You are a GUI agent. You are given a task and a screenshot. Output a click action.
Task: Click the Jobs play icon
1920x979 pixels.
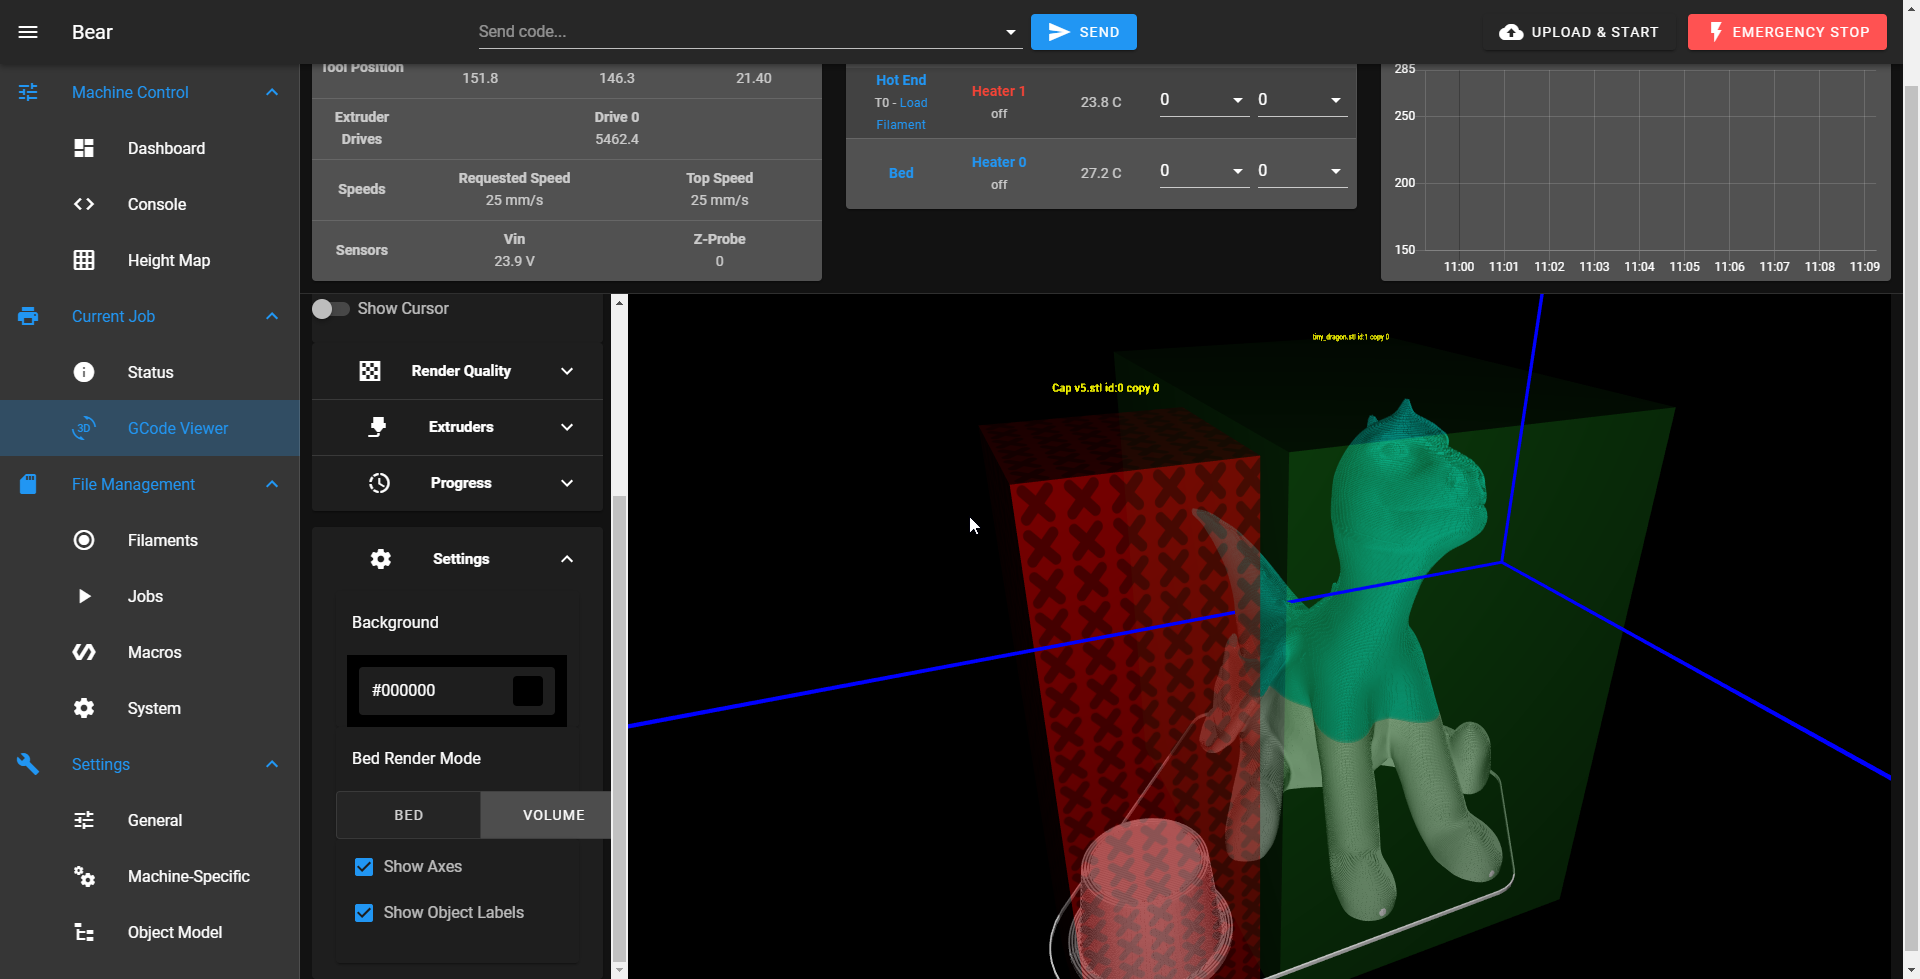pyautogui.click(x=84, y=596)
